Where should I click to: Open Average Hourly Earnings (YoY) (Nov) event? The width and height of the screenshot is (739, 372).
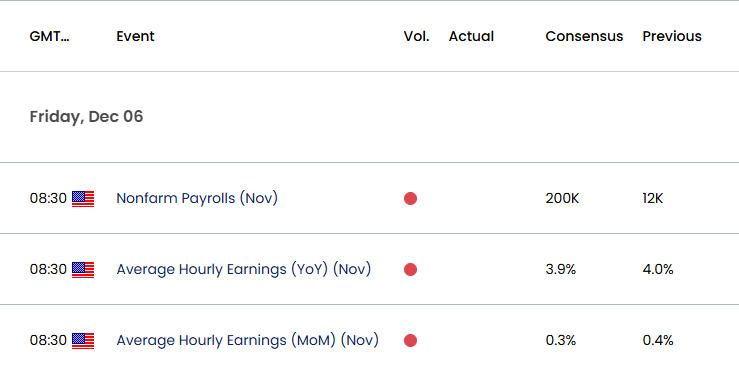coord(244,269)
